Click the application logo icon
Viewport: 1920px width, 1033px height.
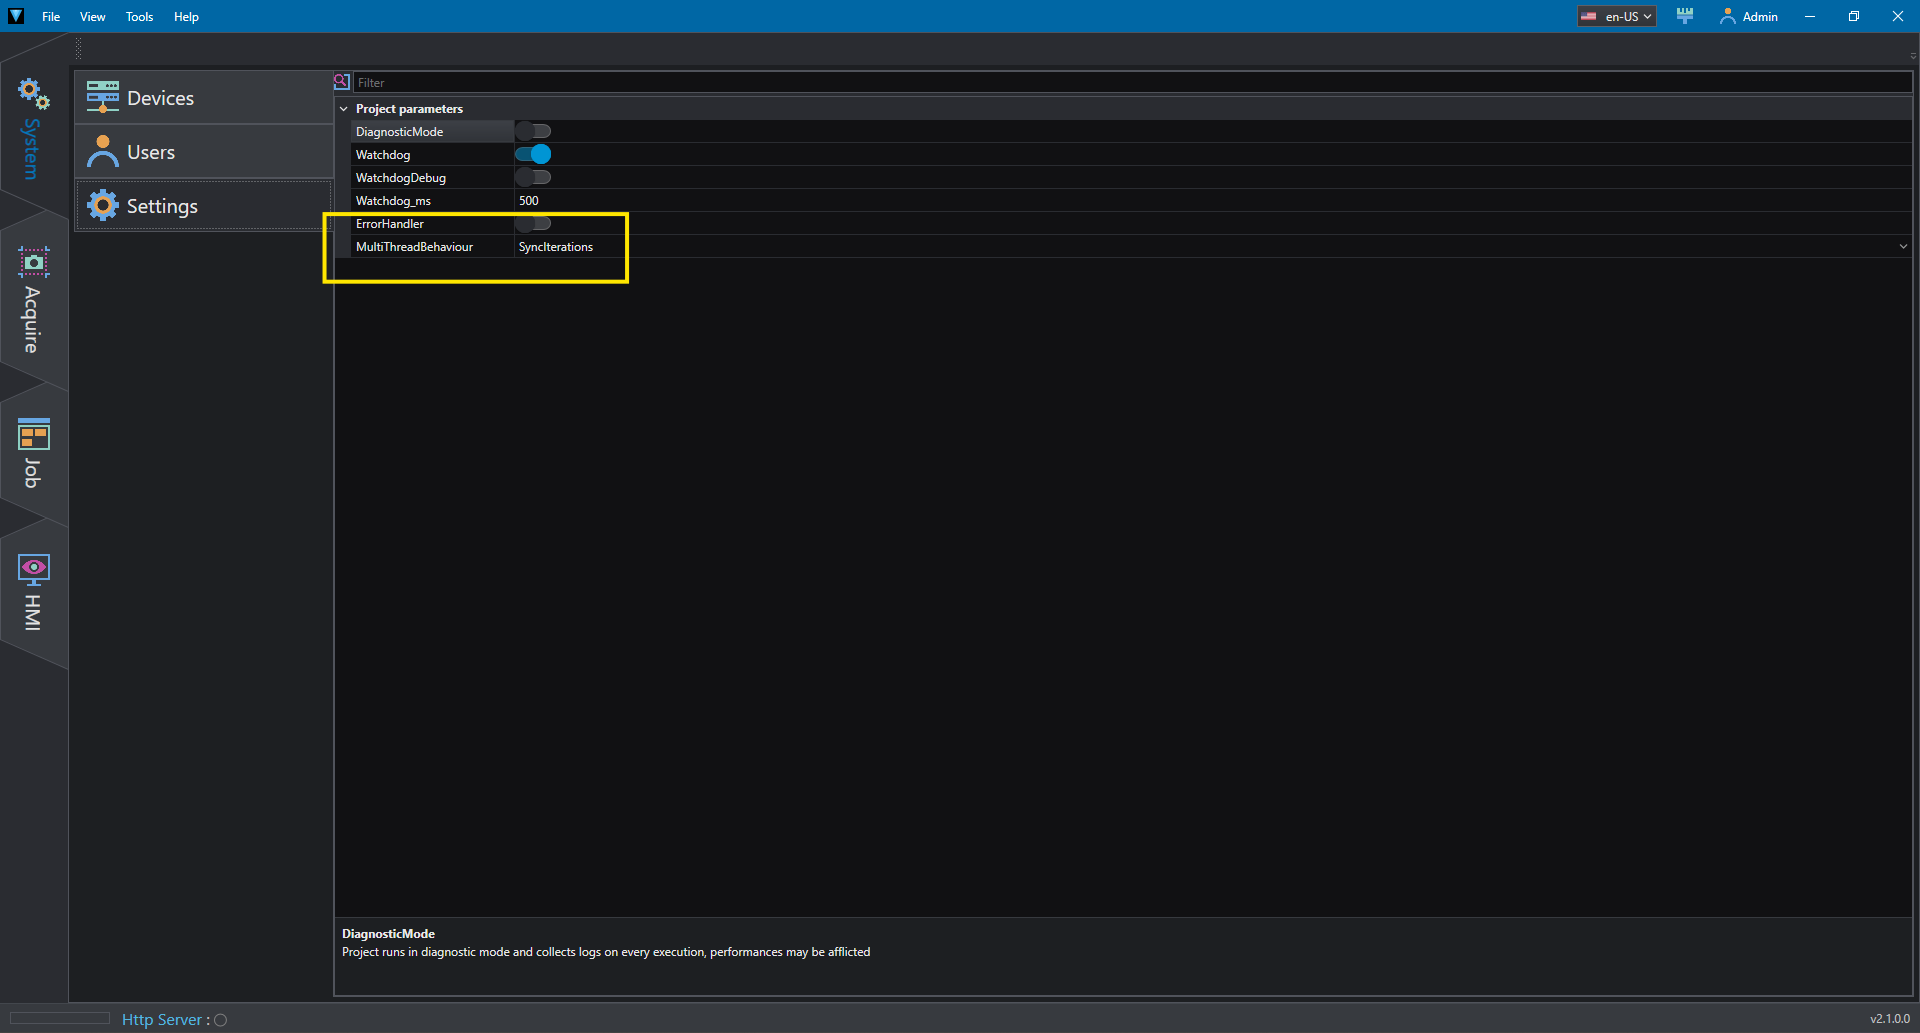click(16, 16)
